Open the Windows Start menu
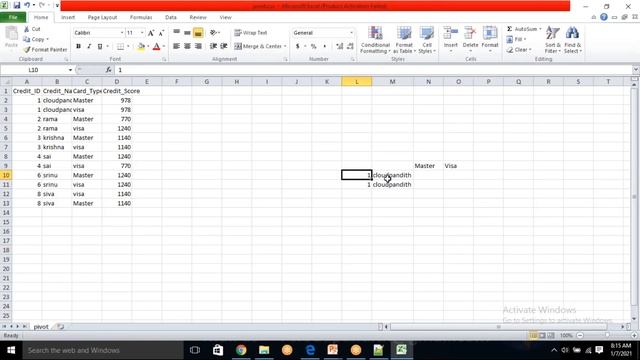 [11, 350]
